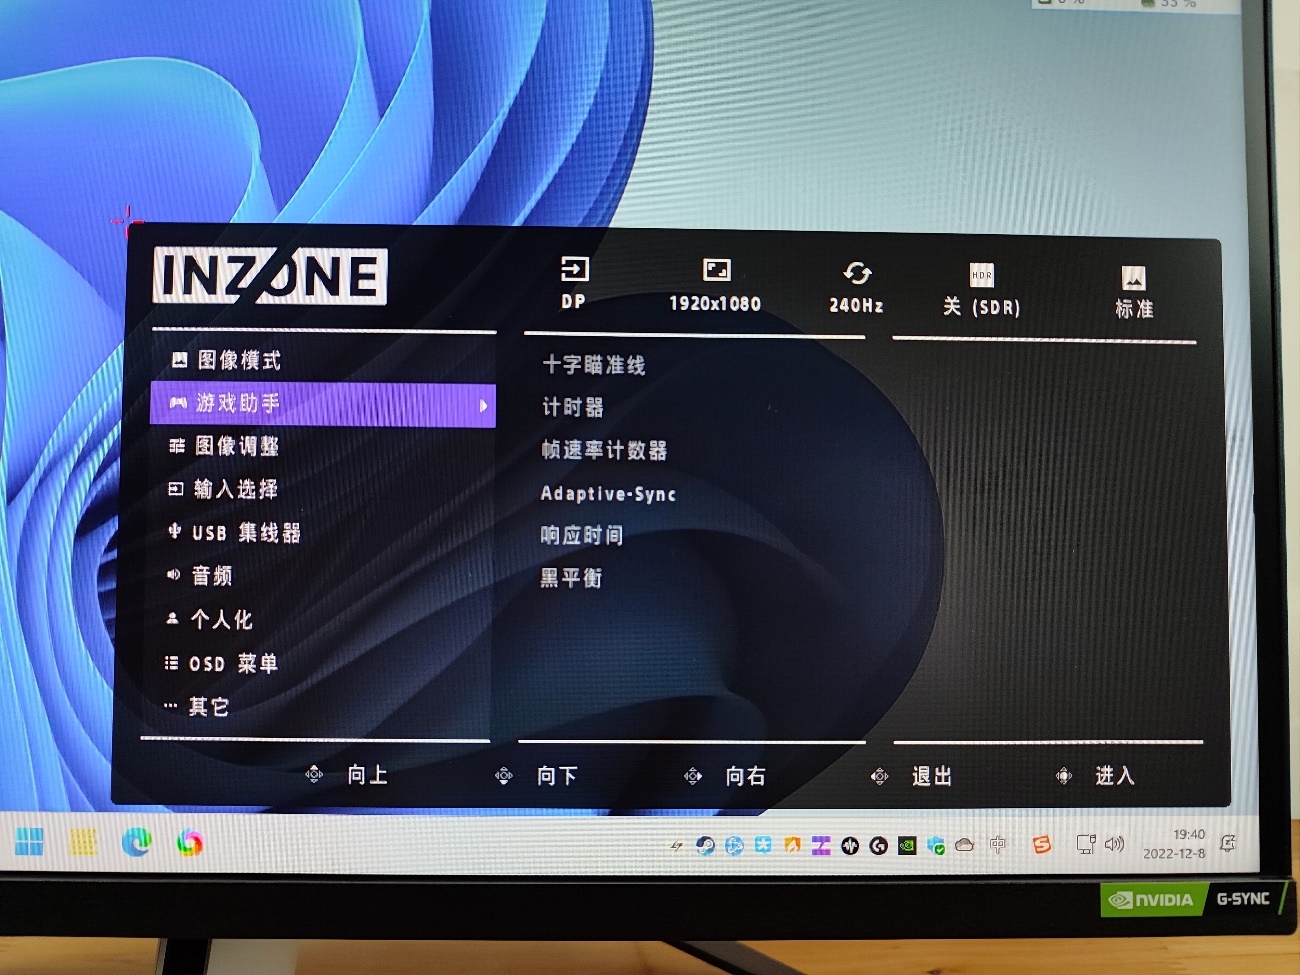Screen dimensions: 1300x975
Task: Click the 240Hz refresh rate indicator
Action: pyautogui.click(x=856, y=288)
